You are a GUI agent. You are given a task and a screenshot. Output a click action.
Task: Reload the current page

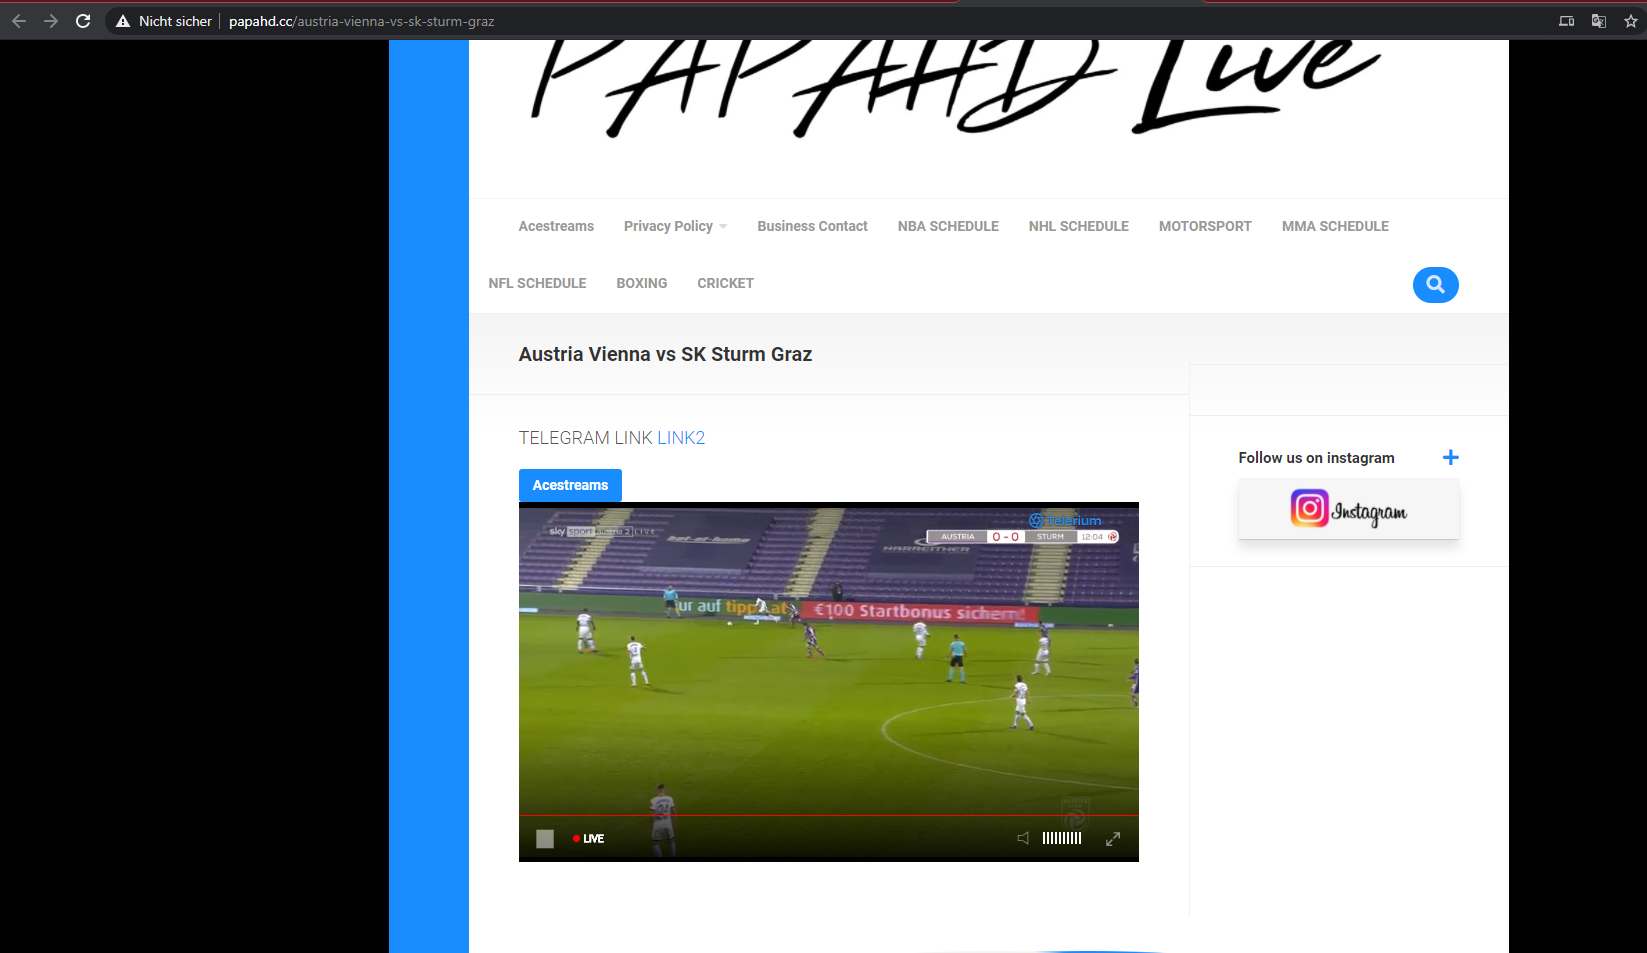83,21
